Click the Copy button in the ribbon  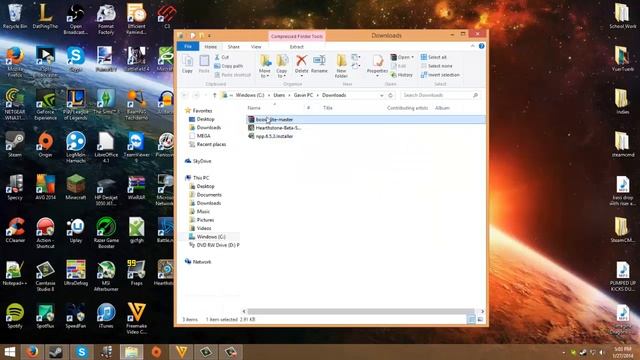[187, 64]
